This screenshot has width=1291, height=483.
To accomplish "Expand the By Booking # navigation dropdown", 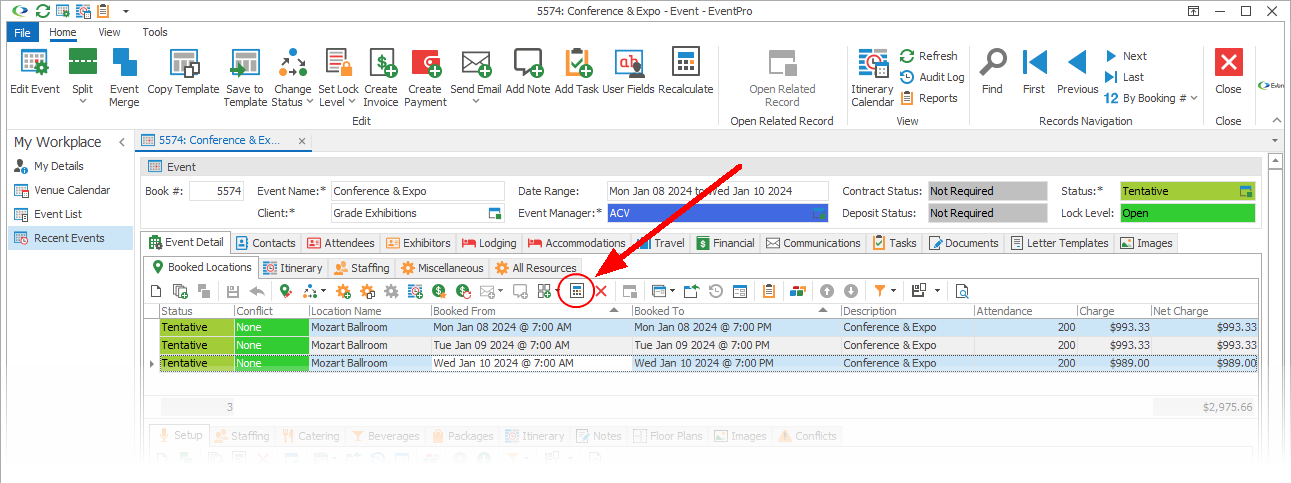I will click(x=1193, y=98).
